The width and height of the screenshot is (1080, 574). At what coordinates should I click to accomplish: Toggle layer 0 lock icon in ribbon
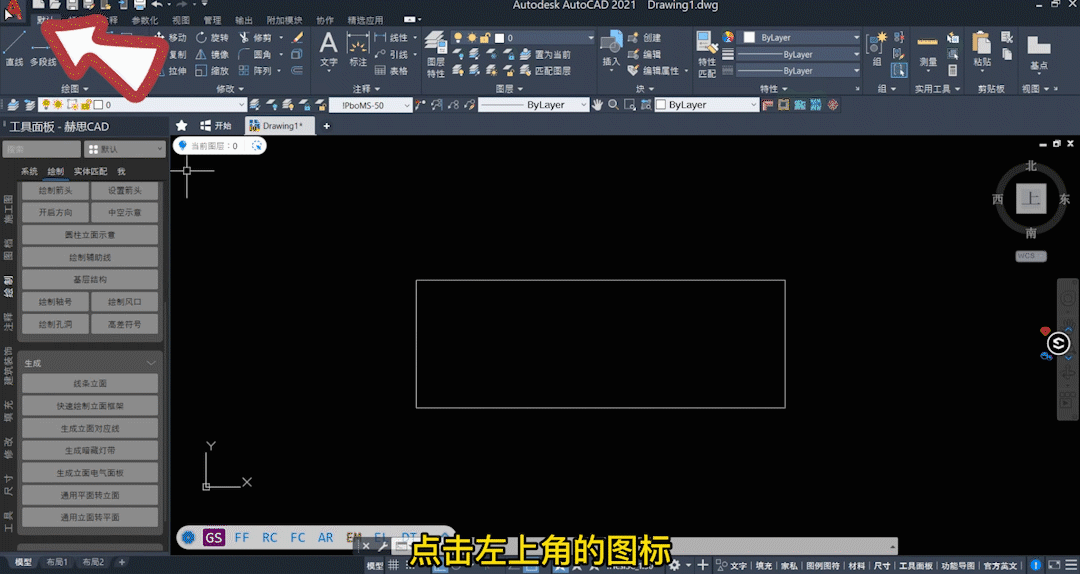(x=485, y=38)
